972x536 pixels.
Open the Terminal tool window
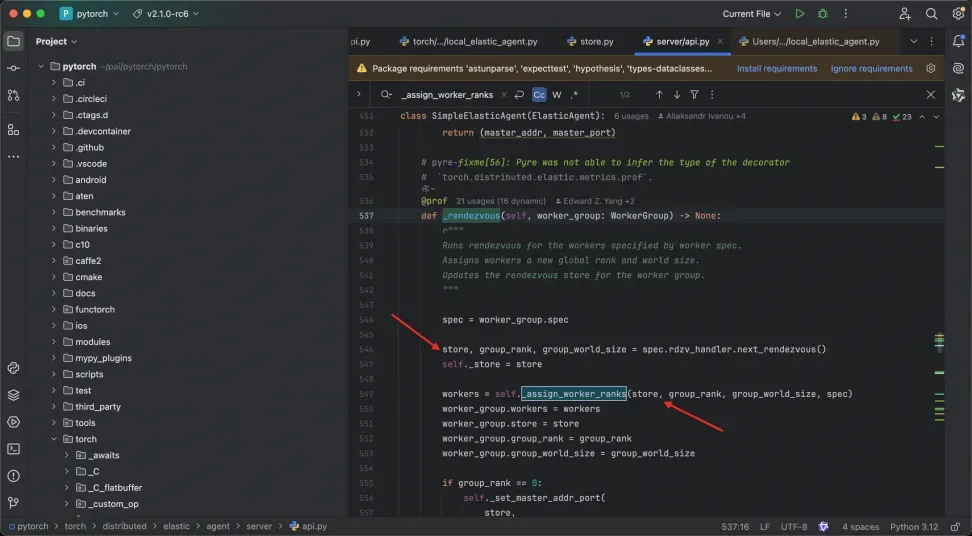(x=13, y=449)
